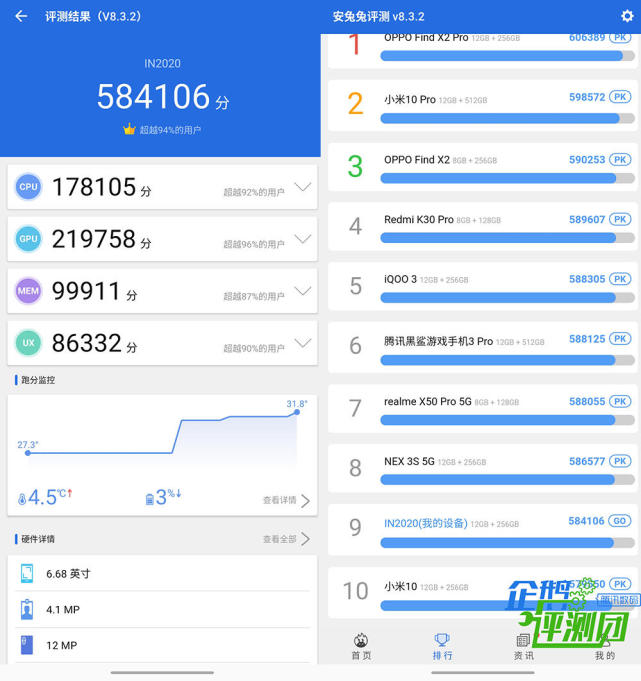The width and height of the screenshot is (641, 681).
Task: Open 查看全部 hardware details
Action: (287, 539)
